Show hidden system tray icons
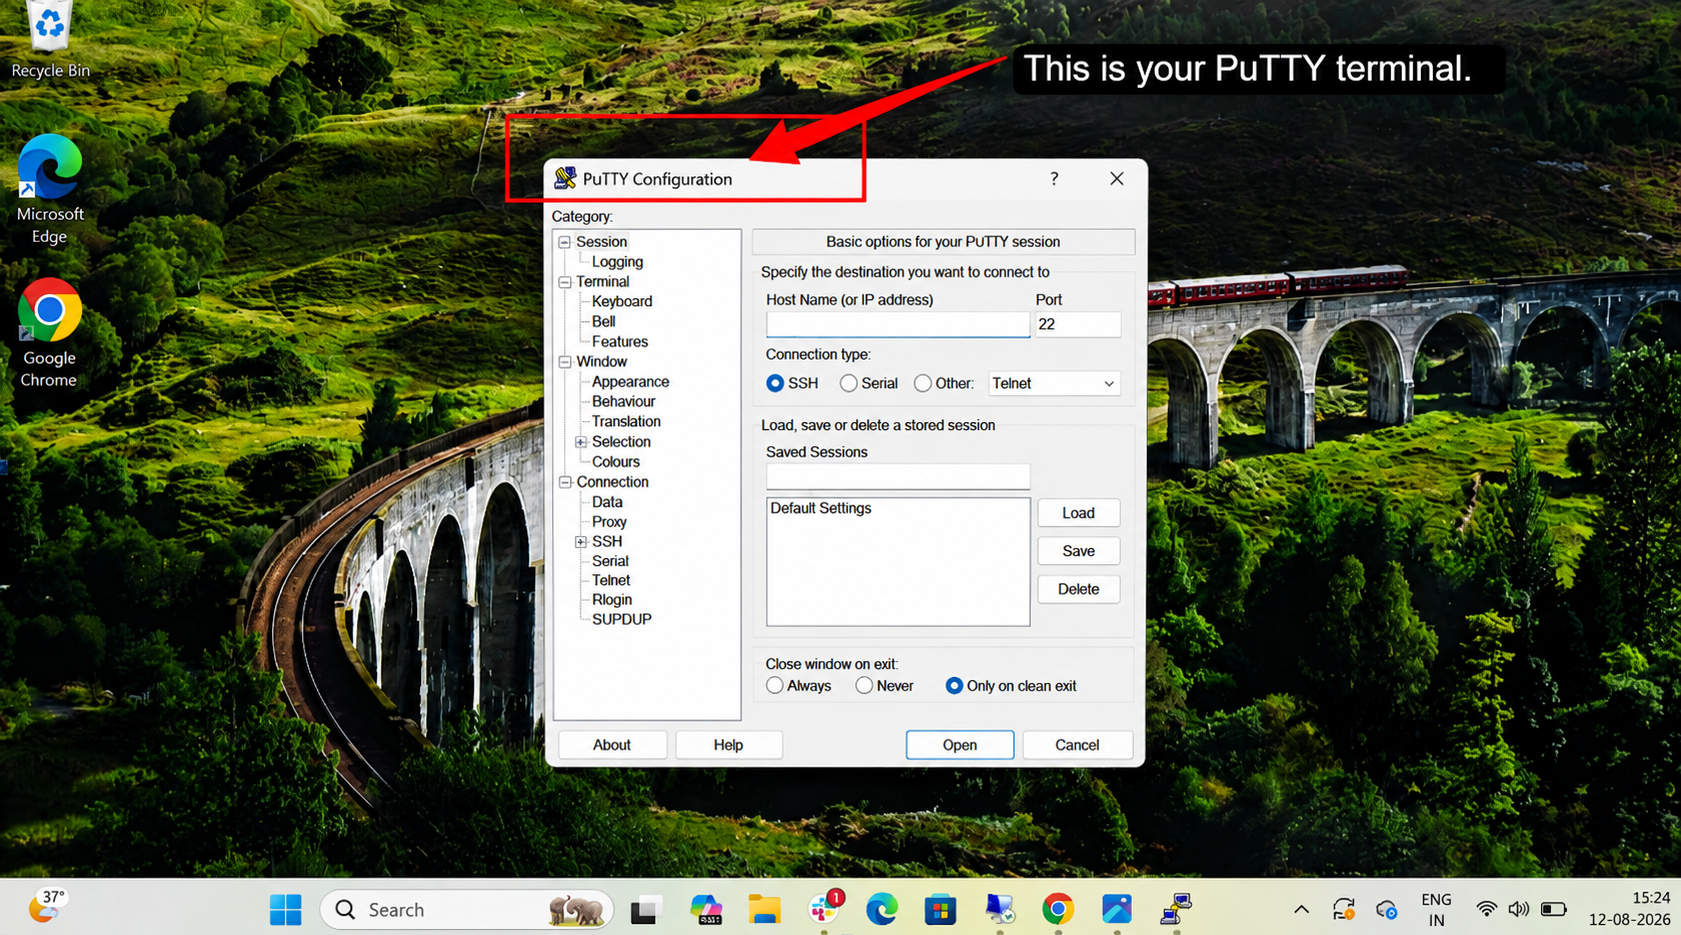1681x935 pixels. tap(1301, 909)
